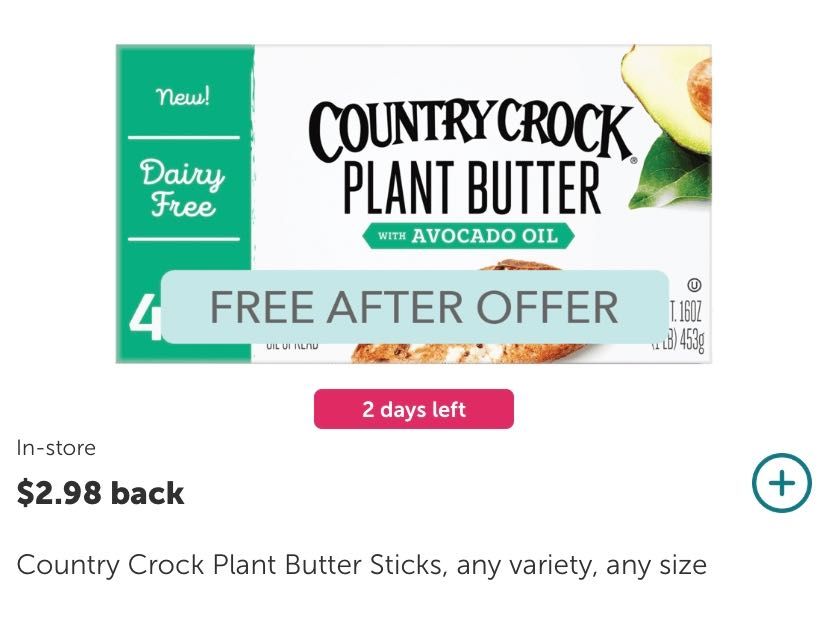Open the Country Crock Plant Butter Sticks description
Screen dimensions: 828x619
pos(362,565)
